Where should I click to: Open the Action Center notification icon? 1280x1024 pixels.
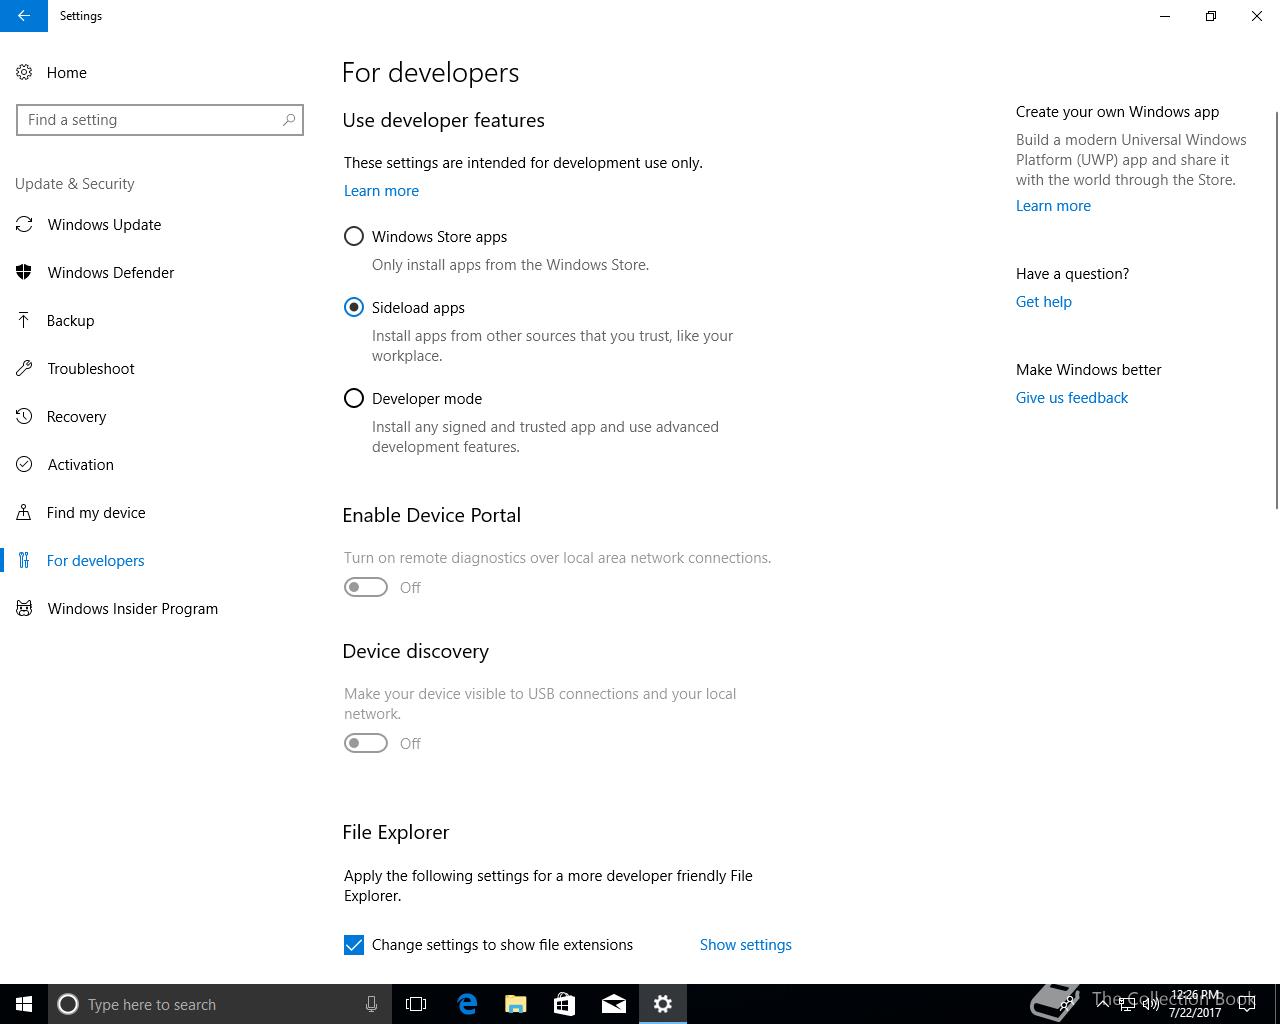point(1247,1004)
